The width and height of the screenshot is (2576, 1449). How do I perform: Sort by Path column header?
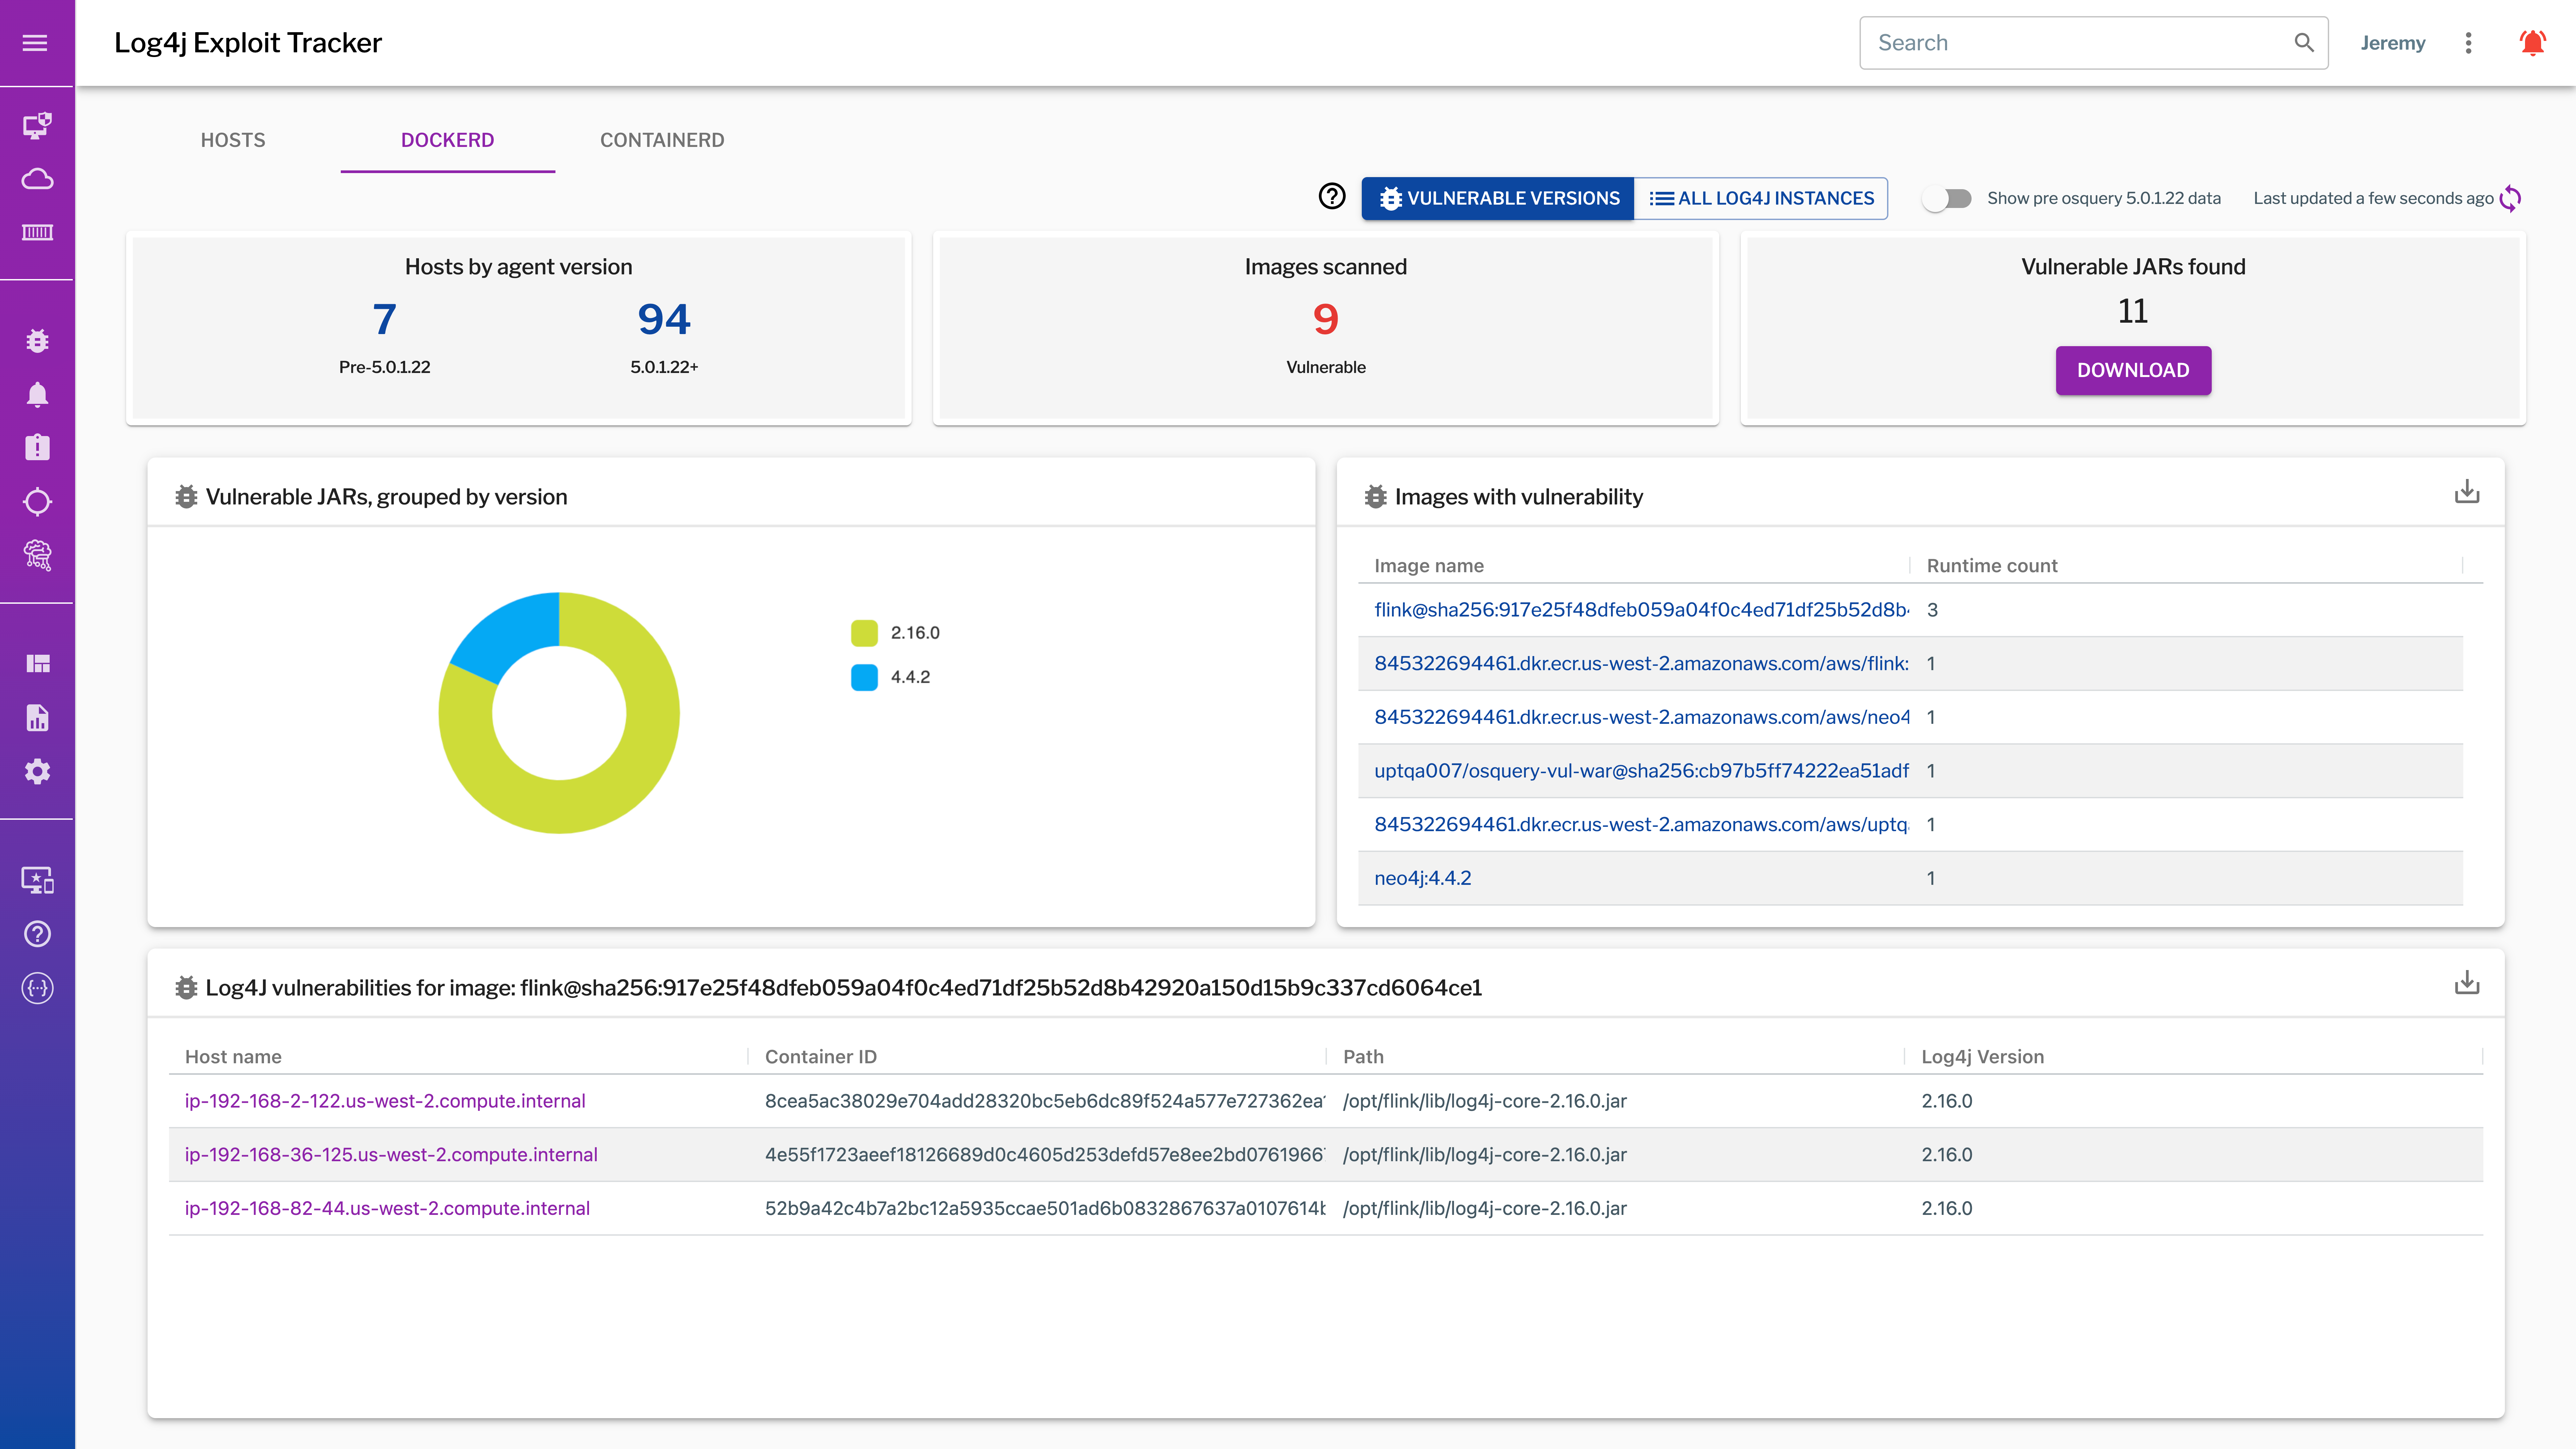click(1363, 1057)
